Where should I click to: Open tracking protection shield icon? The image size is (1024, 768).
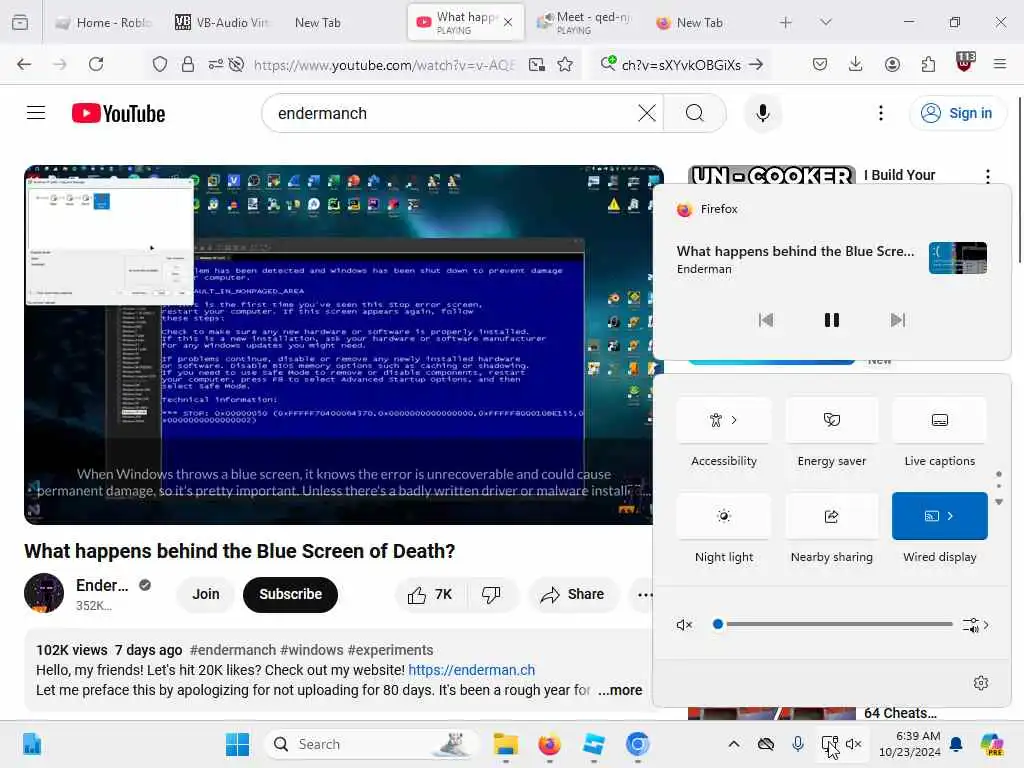tap(160, 64)
